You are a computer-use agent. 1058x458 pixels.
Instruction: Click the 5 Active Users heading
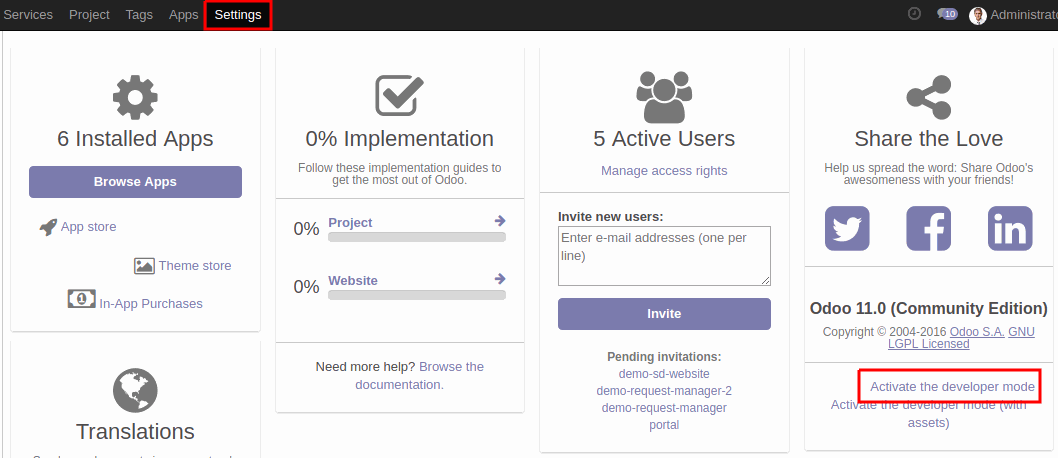click(664, 139)
